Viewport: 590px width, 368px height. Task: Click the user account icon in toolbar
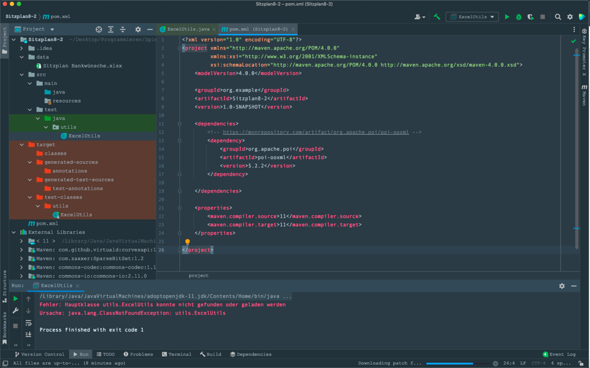point(419,17)
